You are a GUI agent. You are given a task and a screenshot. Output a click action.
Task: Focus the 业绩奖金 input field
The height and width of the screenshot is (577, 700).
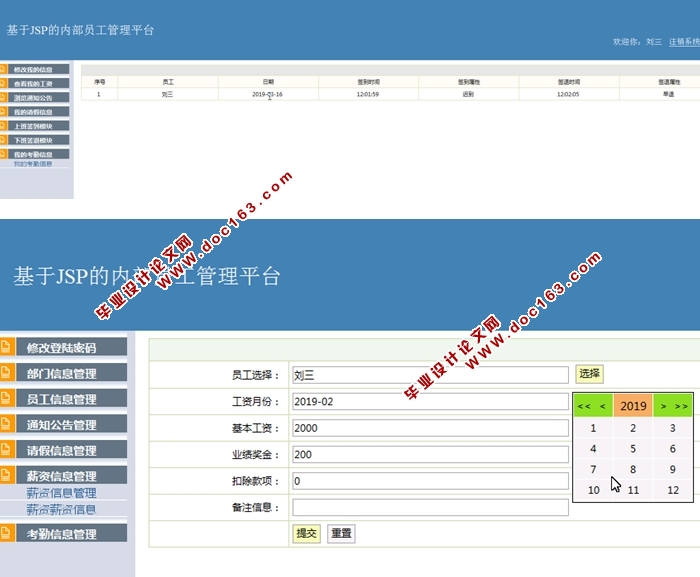click(430, 454)
